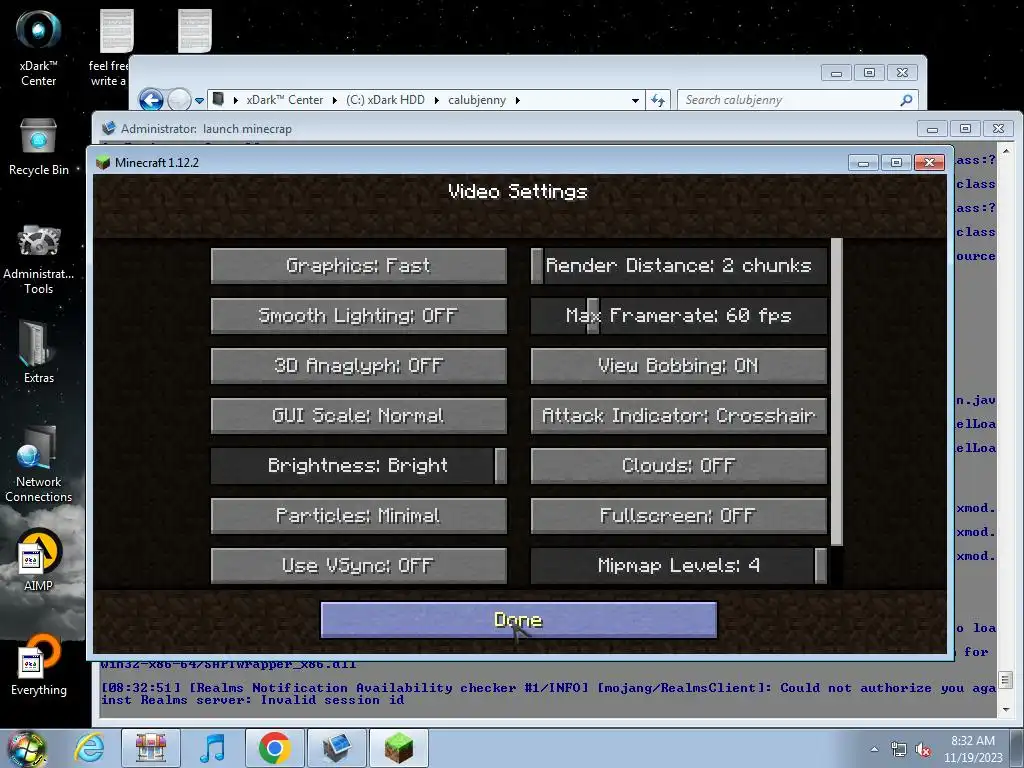Image resolution: width=1024 pixels, height=768 pixels.
Task: Click the 'Invalid session id' console text
Action: (x=332, y=700)
